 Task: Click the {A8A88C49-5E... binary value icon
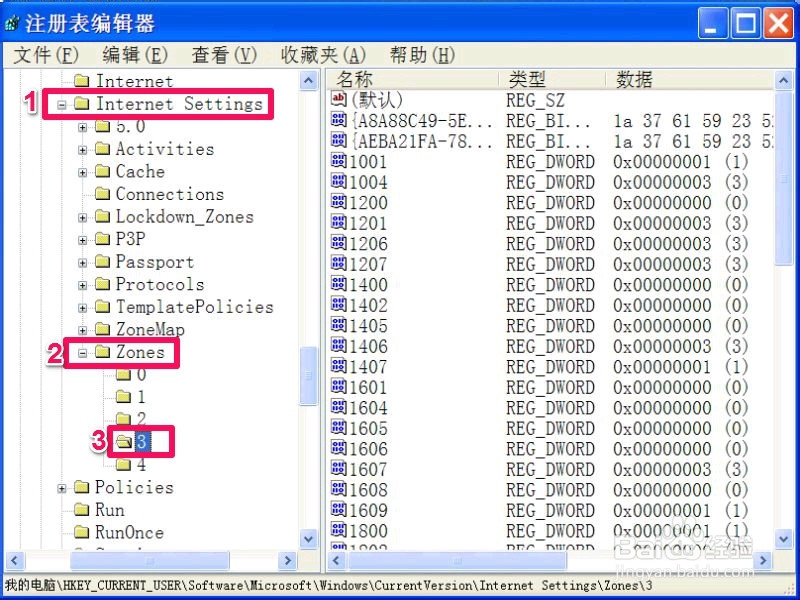pyautogui.click(x=339, y=119)
